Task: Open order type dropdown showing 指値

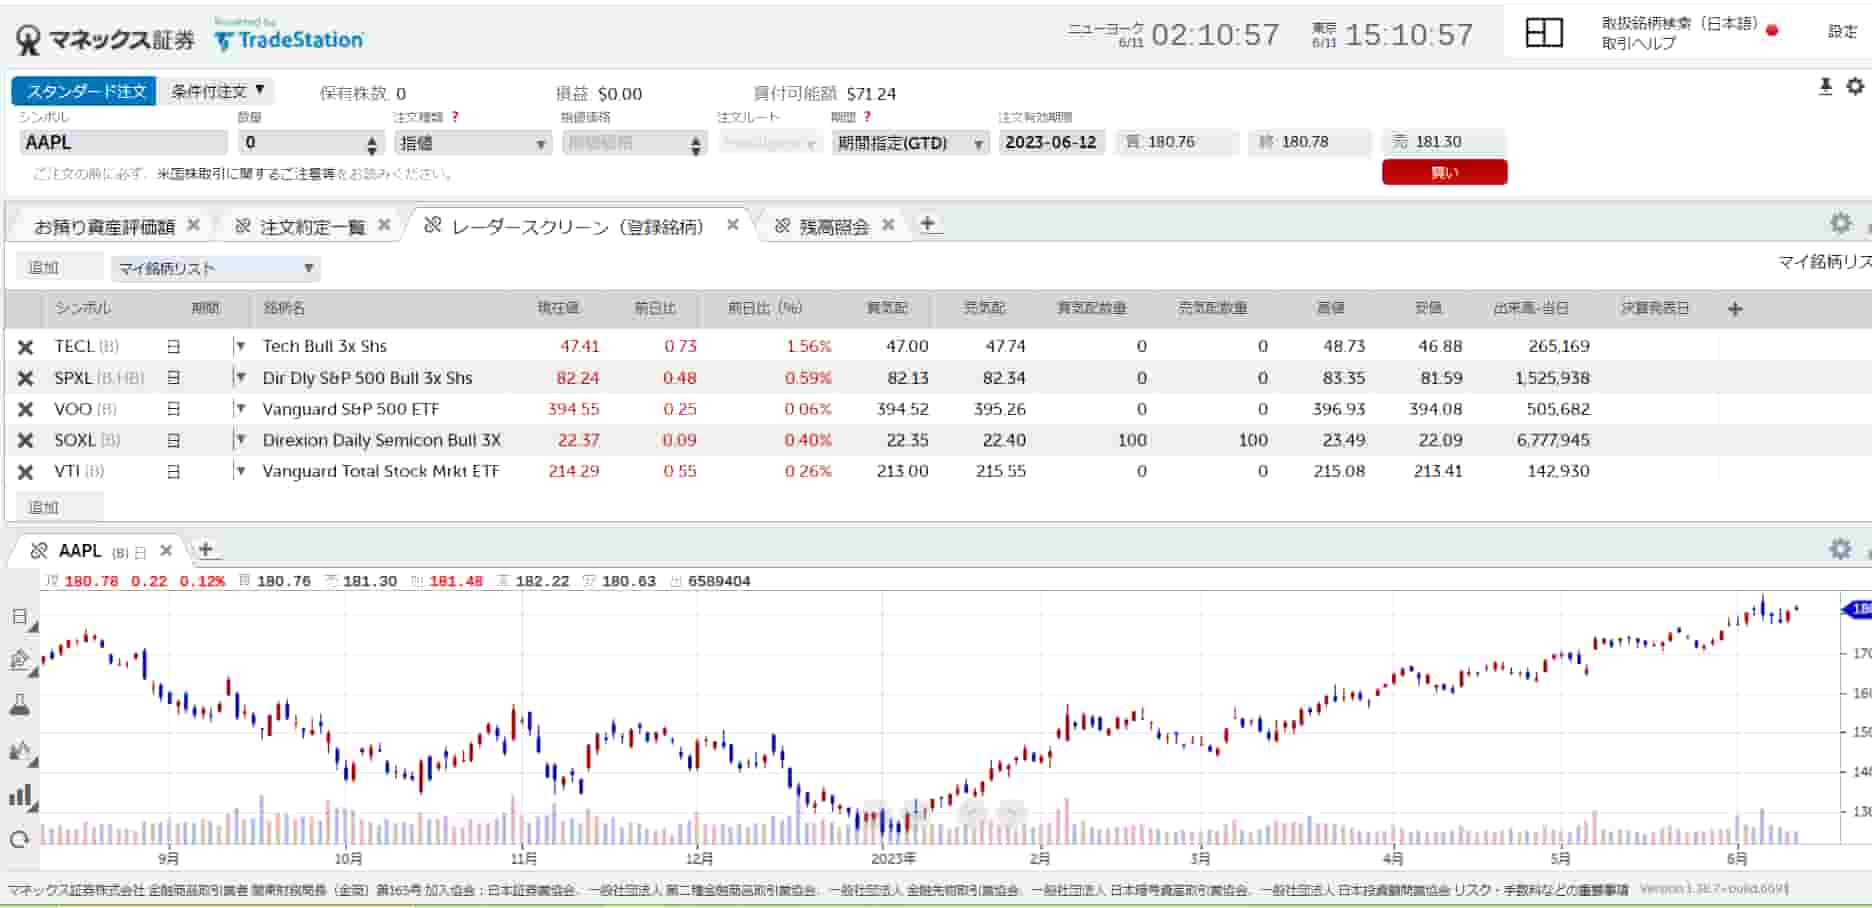Action: point(472,143)
